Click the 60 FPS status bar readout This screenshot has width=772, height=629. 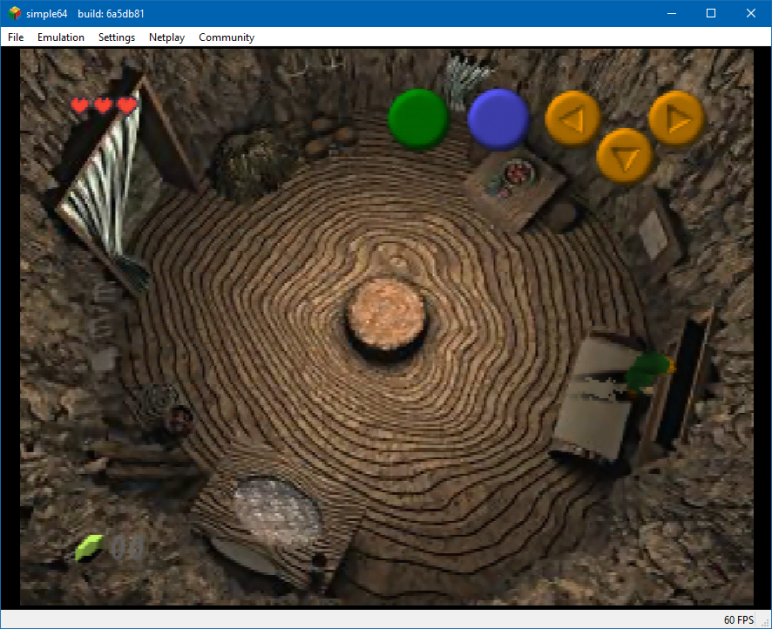[x=739, y=620]
